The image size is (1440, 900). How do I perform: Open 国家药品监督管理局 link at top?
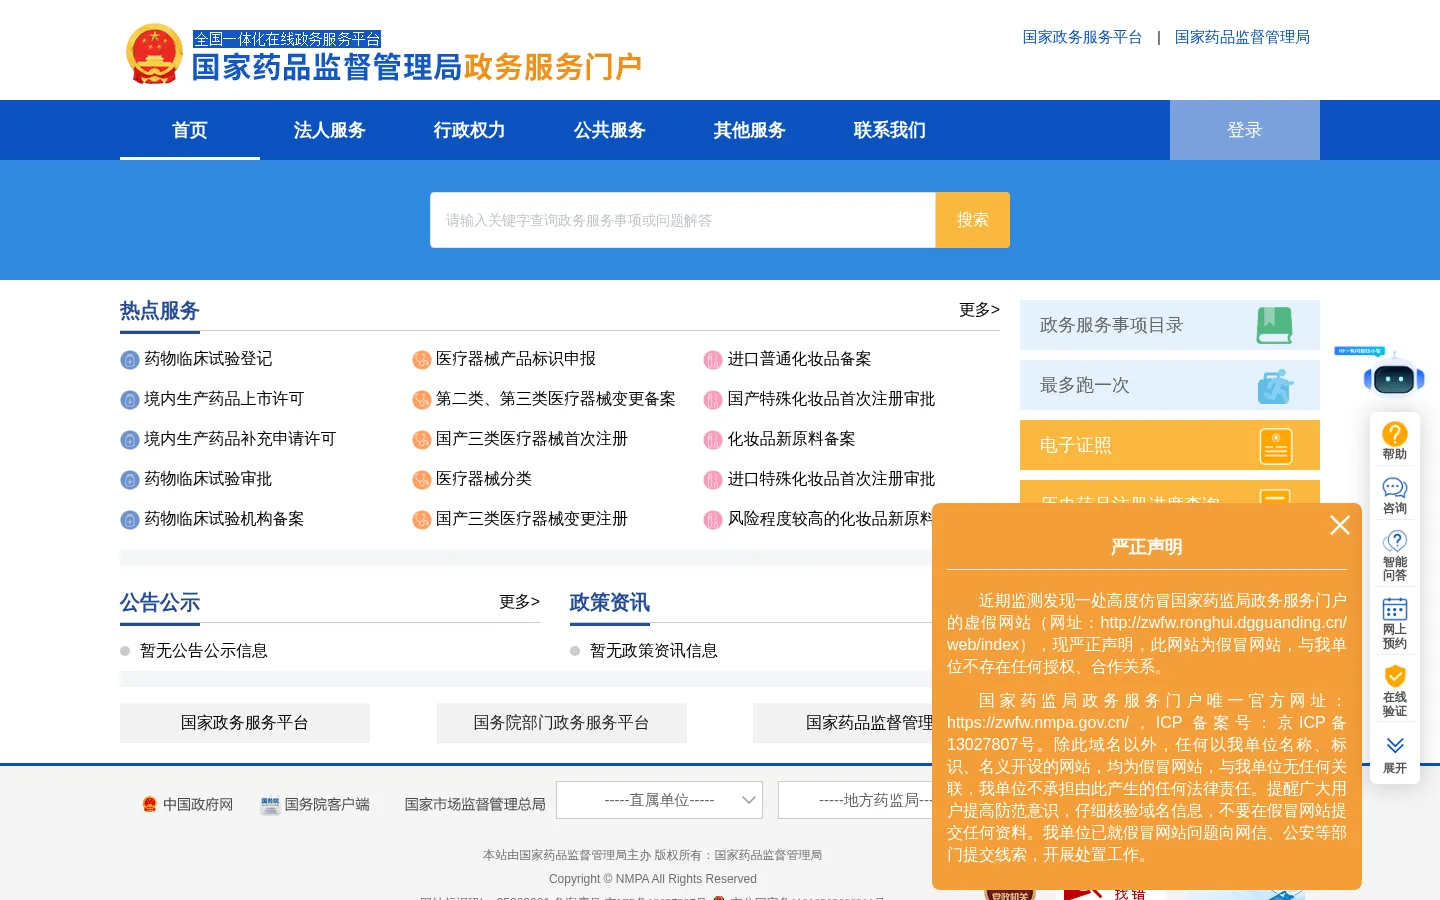[1242, 37]
